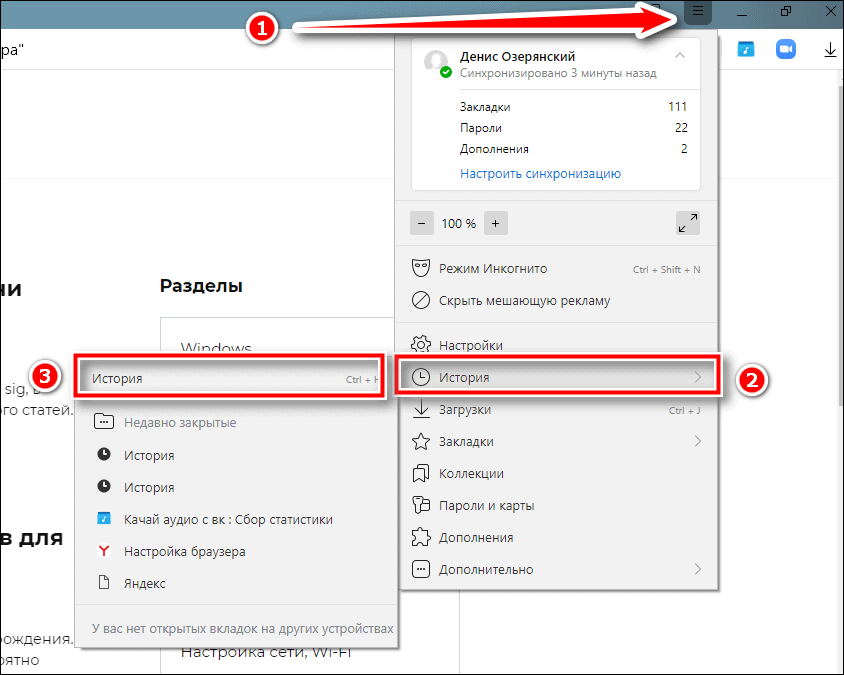Click the blue music note extension icon
This screenshot has height=675, width=844.
click(745, 49)
